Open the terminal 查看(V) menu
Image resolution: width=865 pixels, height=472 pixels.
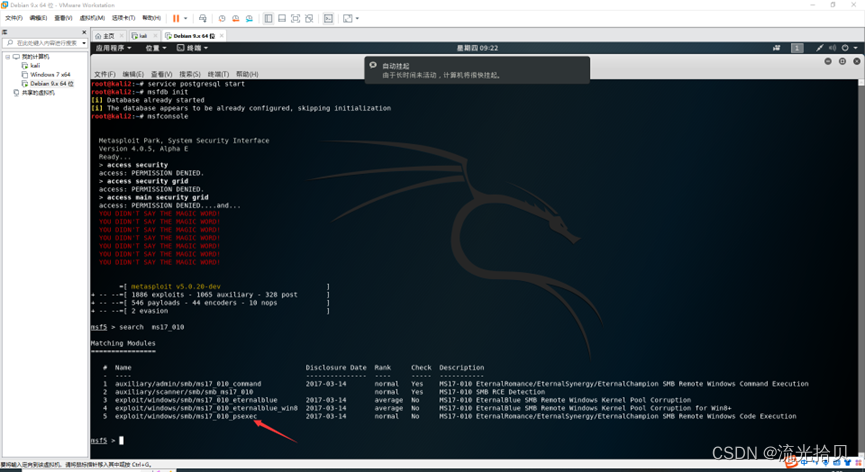point(162,74)
